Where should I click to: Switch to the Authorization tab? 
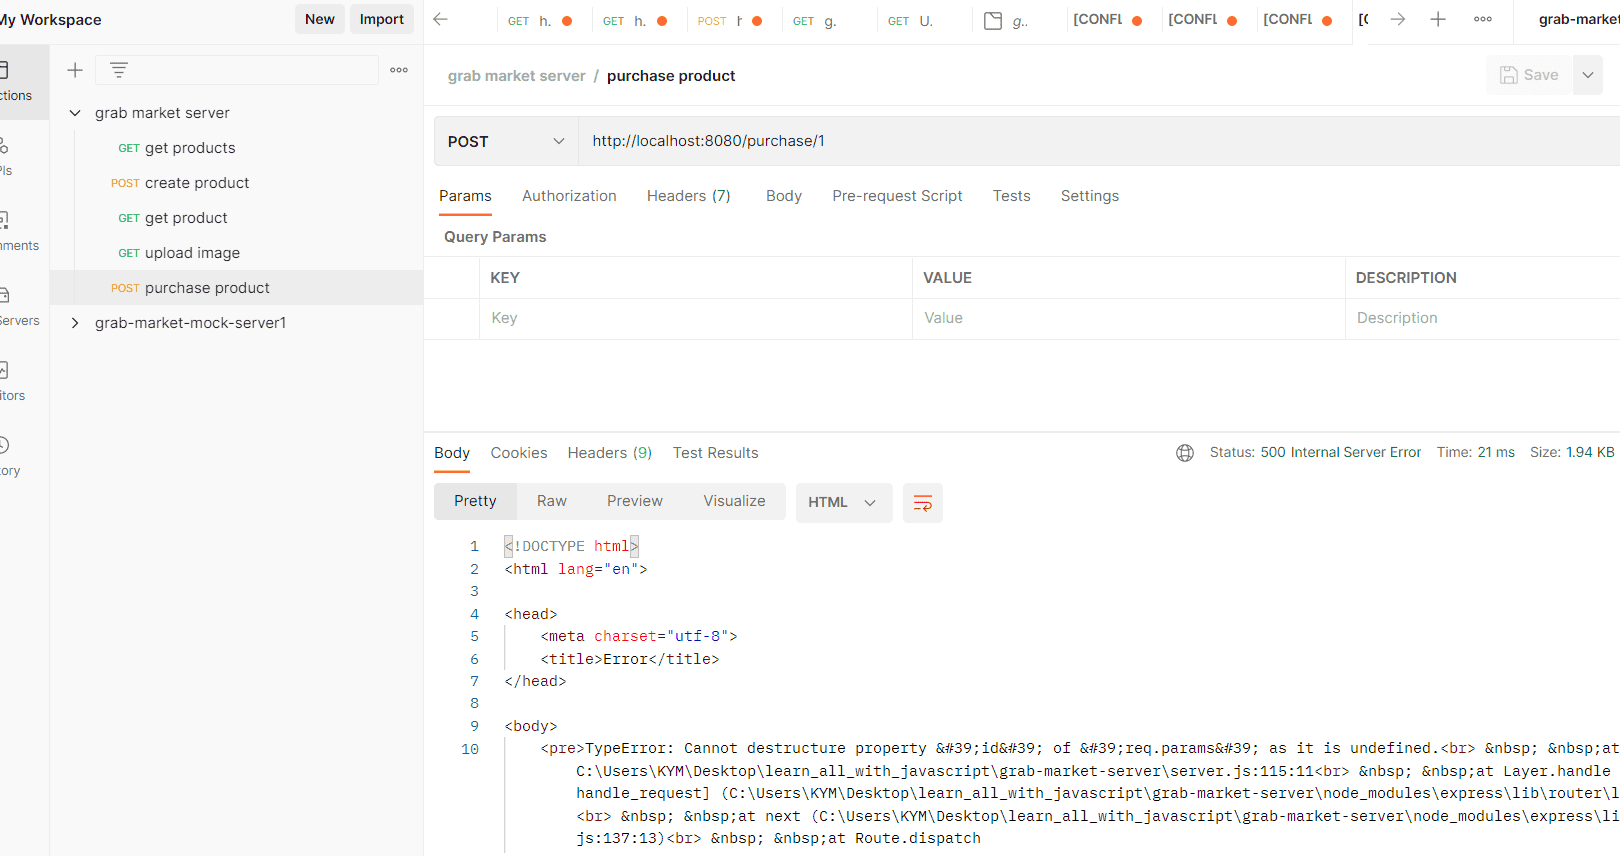coord(569,196)
